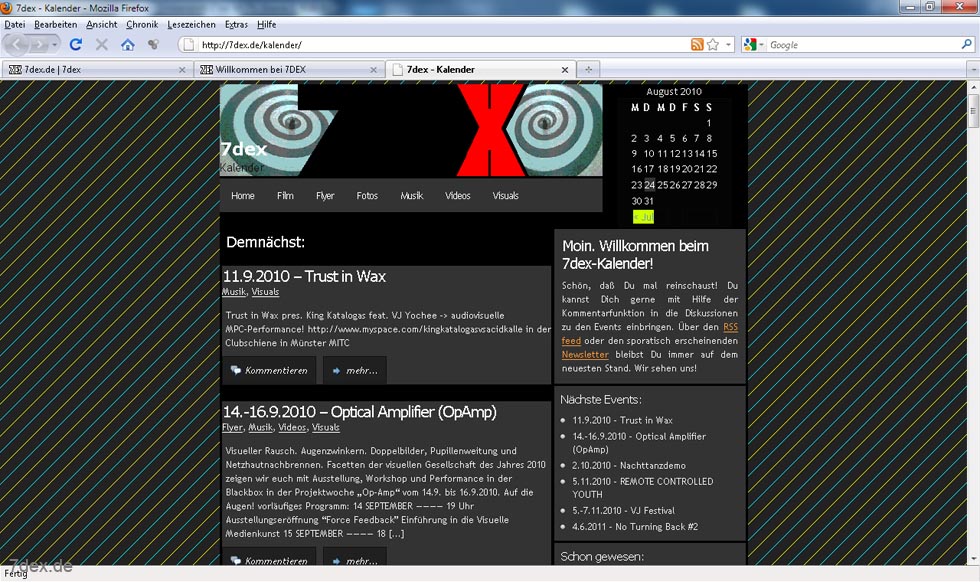Open the Bearbeiten menu
The height and width of the screenshot is (582, 980).
click(56, 24)
